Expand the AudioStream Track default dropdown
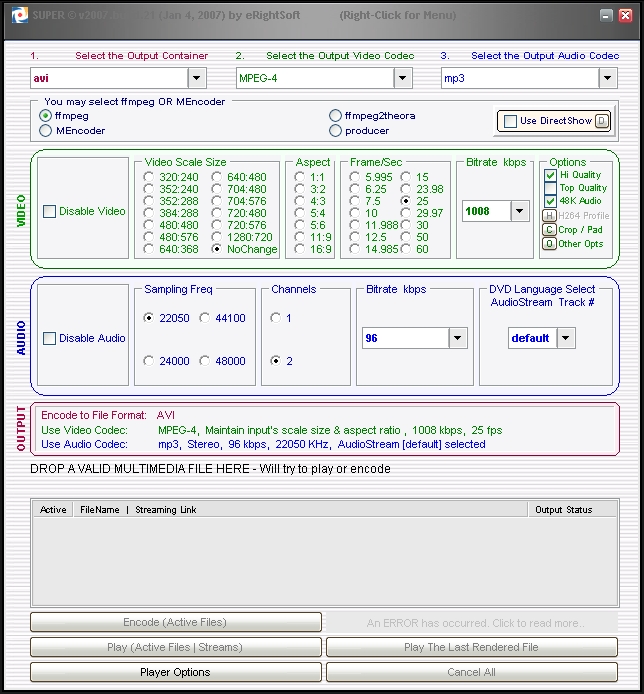 click(x=566, y=338)
